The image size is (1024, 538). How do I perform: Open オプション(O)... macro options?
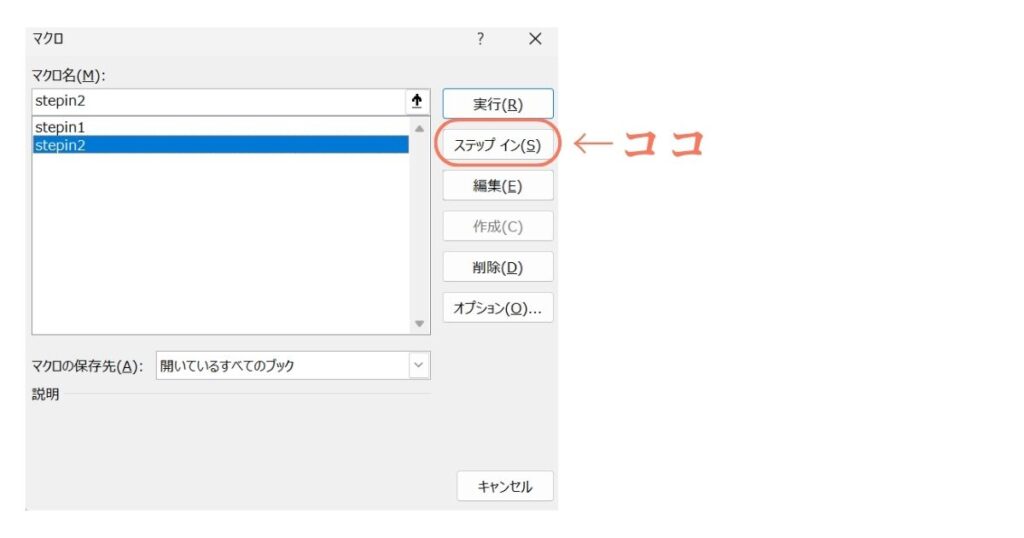pyautogui.click(x=497, y=308)
